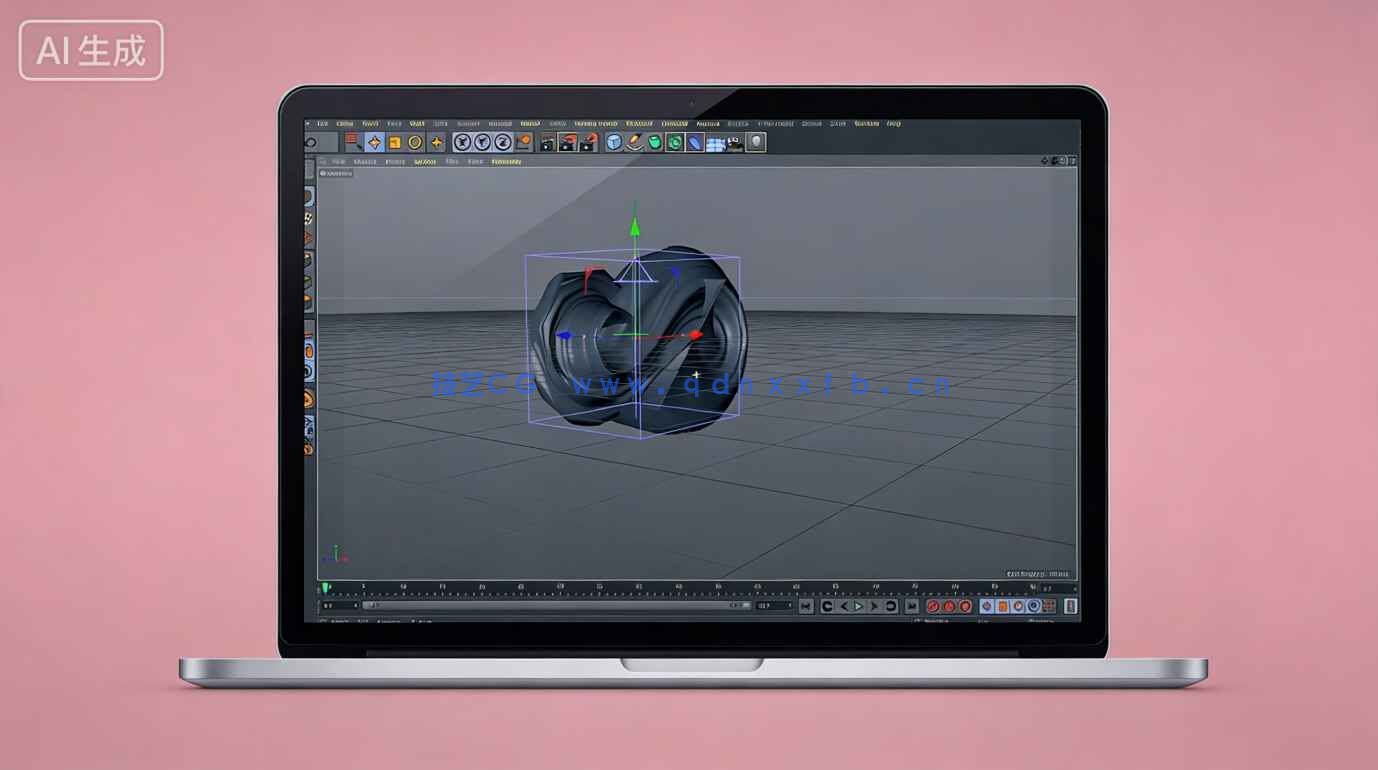This screenshot has width=1378, height=770.
Task: Click the first clapperboard render icon
Action: tap(547, 142)
